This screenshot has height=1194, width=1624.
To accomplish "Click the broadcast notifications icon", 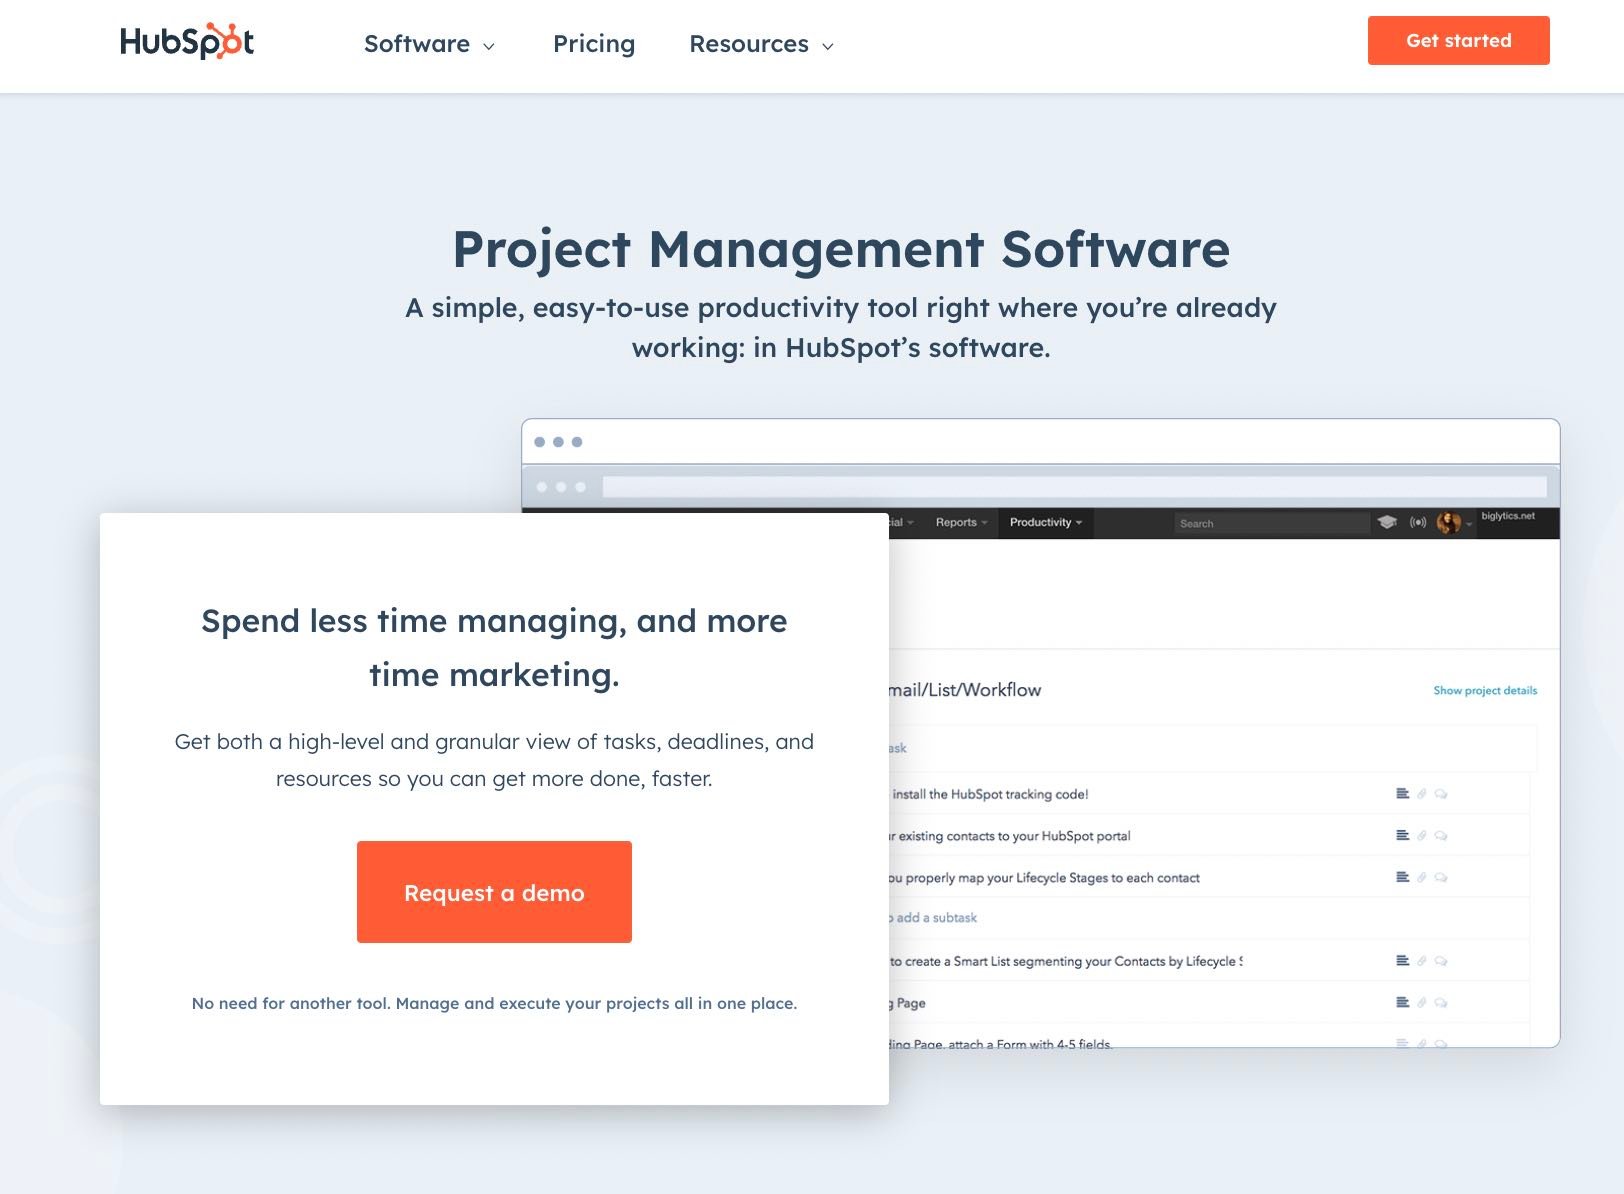I will (x=1418, y=522).
